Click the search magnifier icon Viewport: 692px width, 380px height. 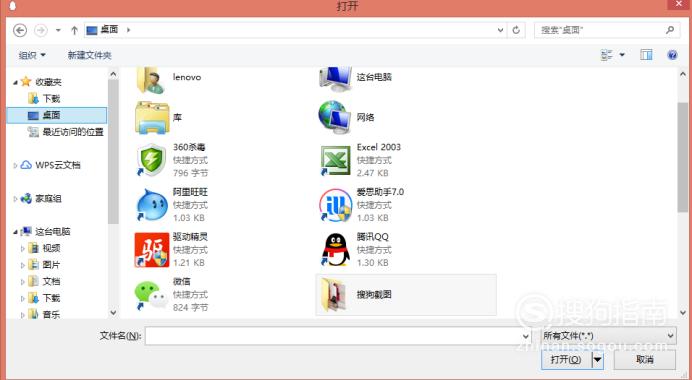(x=670, y=30)
